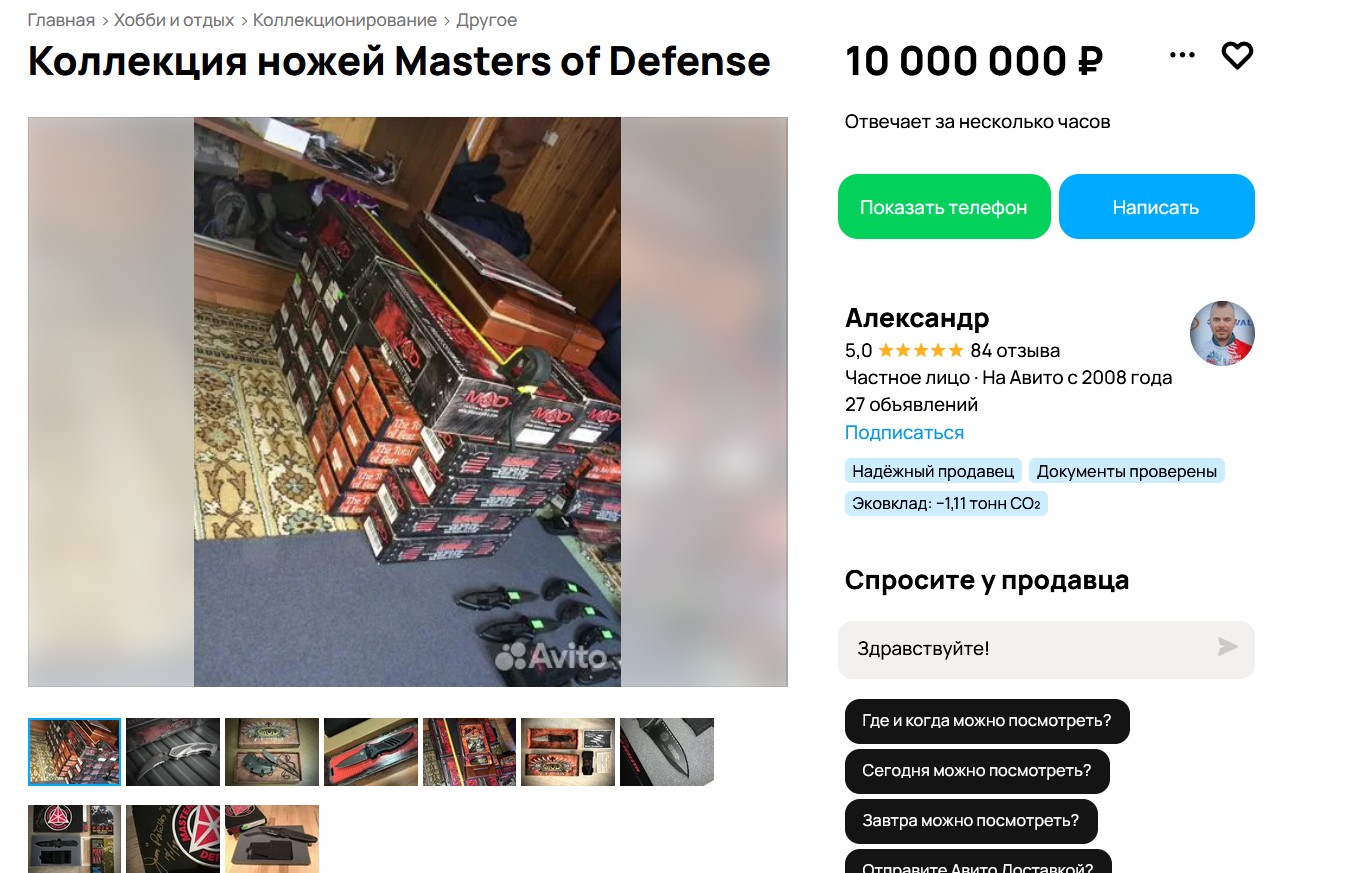This screenshot has height=873, width=1351.
Task: Open Коллекционирование breadcrumb
Action: tap(345, 20)
